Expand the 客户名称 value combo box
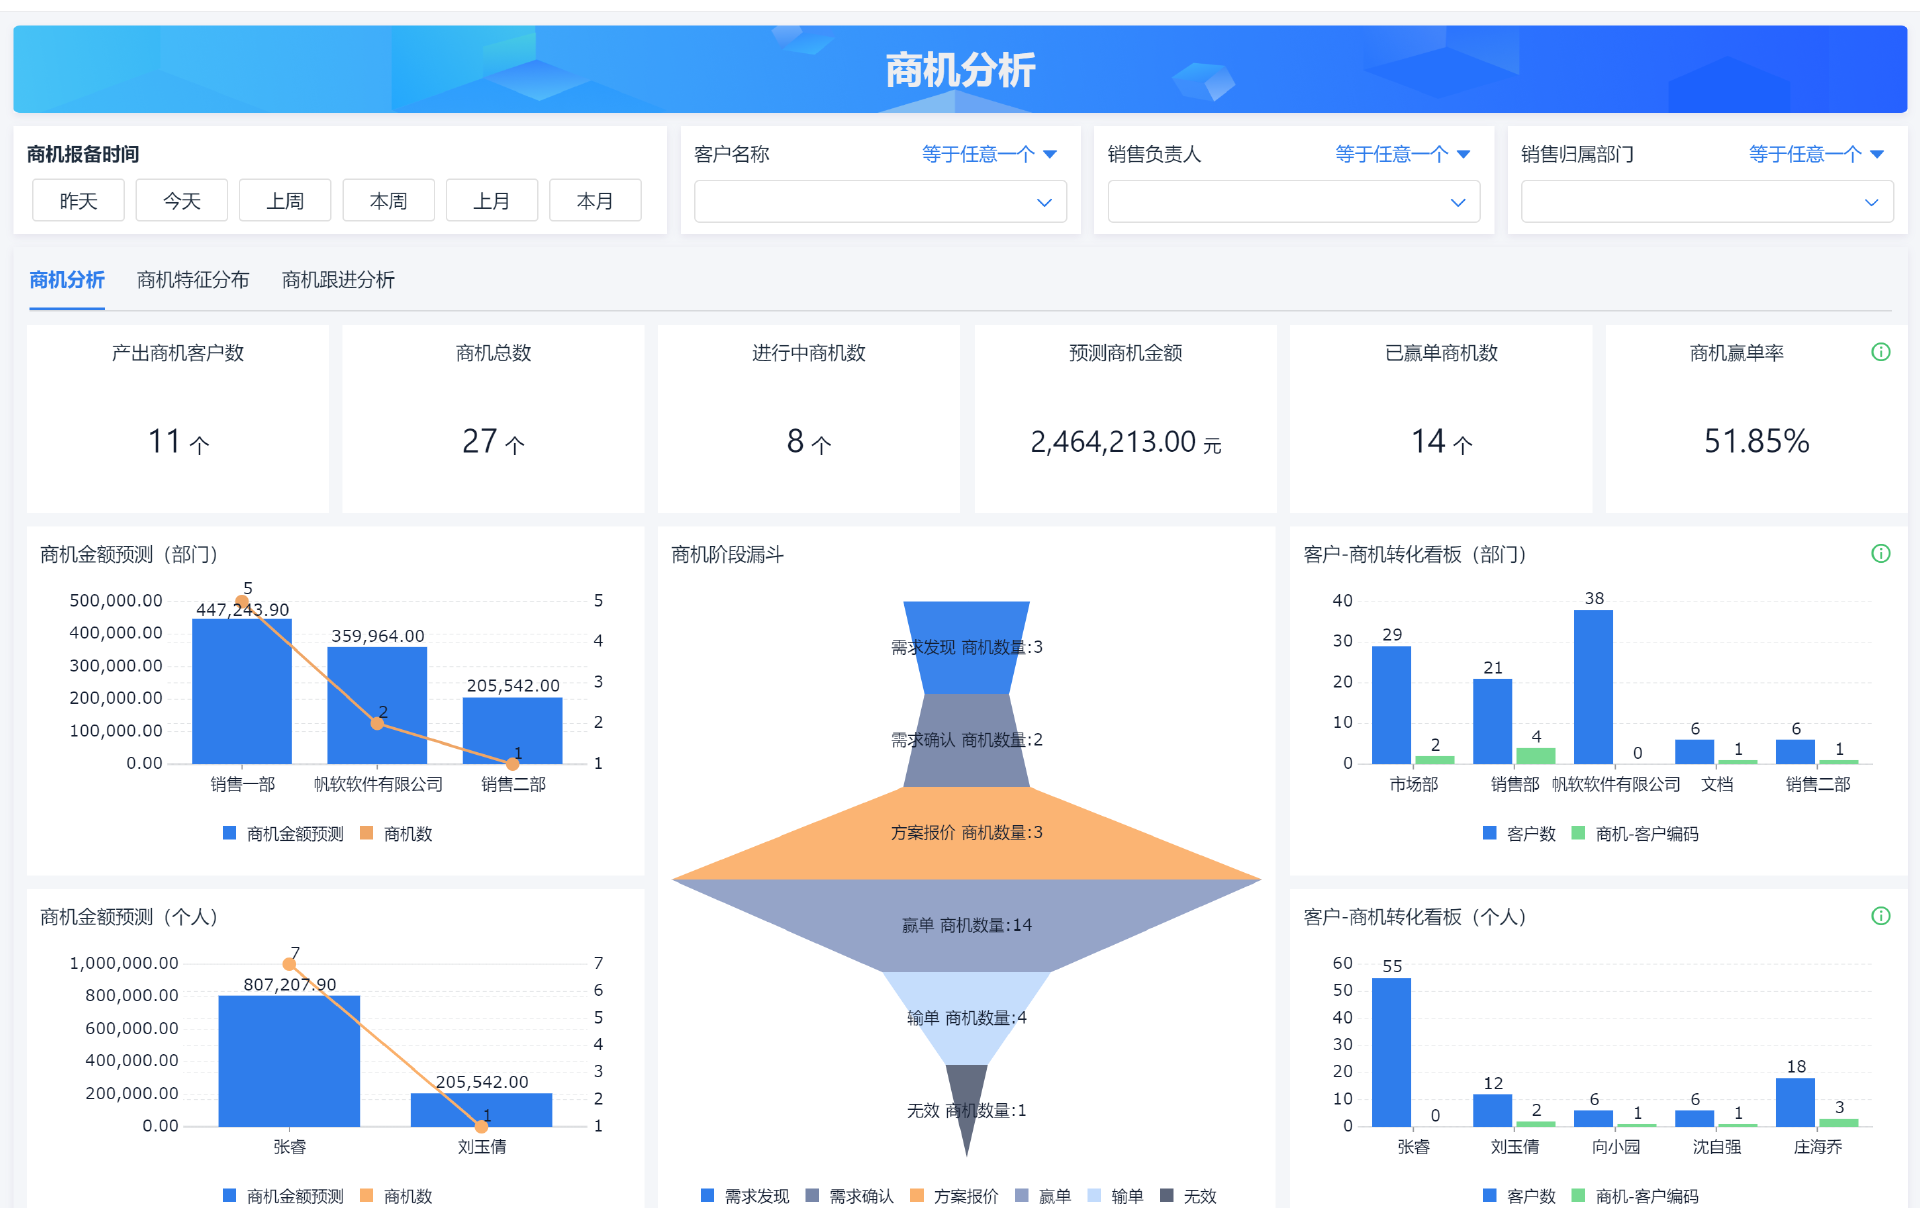Viewport: 1920px width, 1208px height. 879,202
